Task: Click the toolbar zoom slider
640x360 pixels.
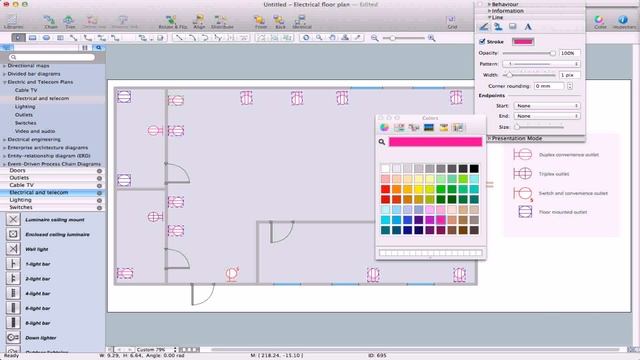Action: click(403, 38)
